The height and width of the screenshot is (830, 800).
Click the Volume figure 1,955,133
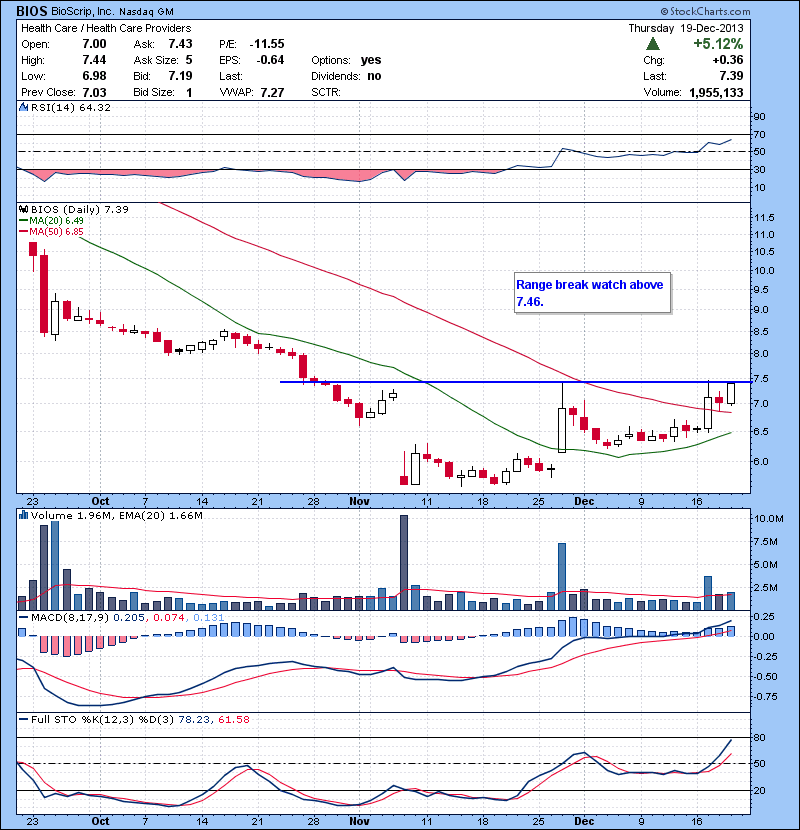click(716, 93)
